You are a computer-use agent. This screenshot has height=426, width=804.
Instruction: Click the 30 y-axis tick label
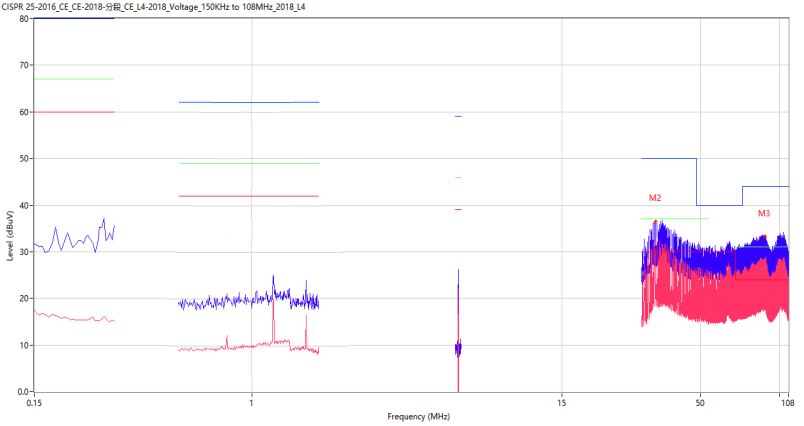click(24, 252)
